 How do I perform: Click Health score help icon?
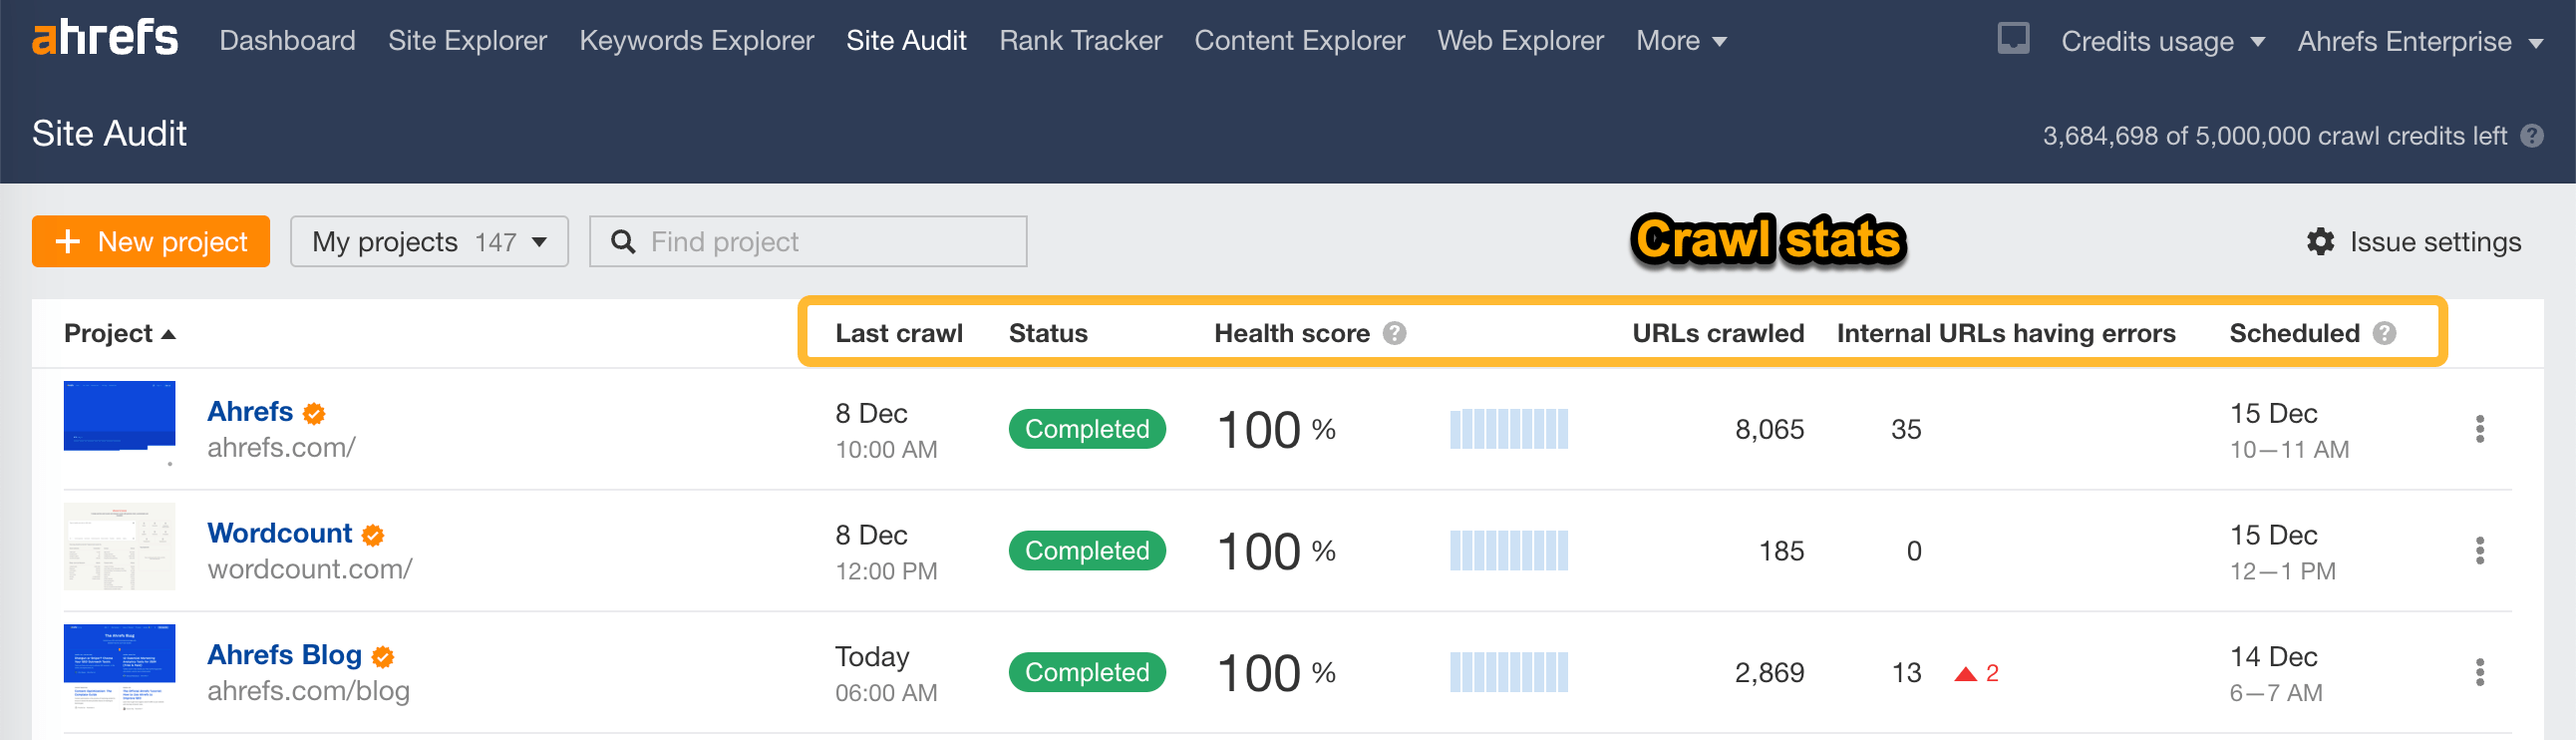(1394, 333)
